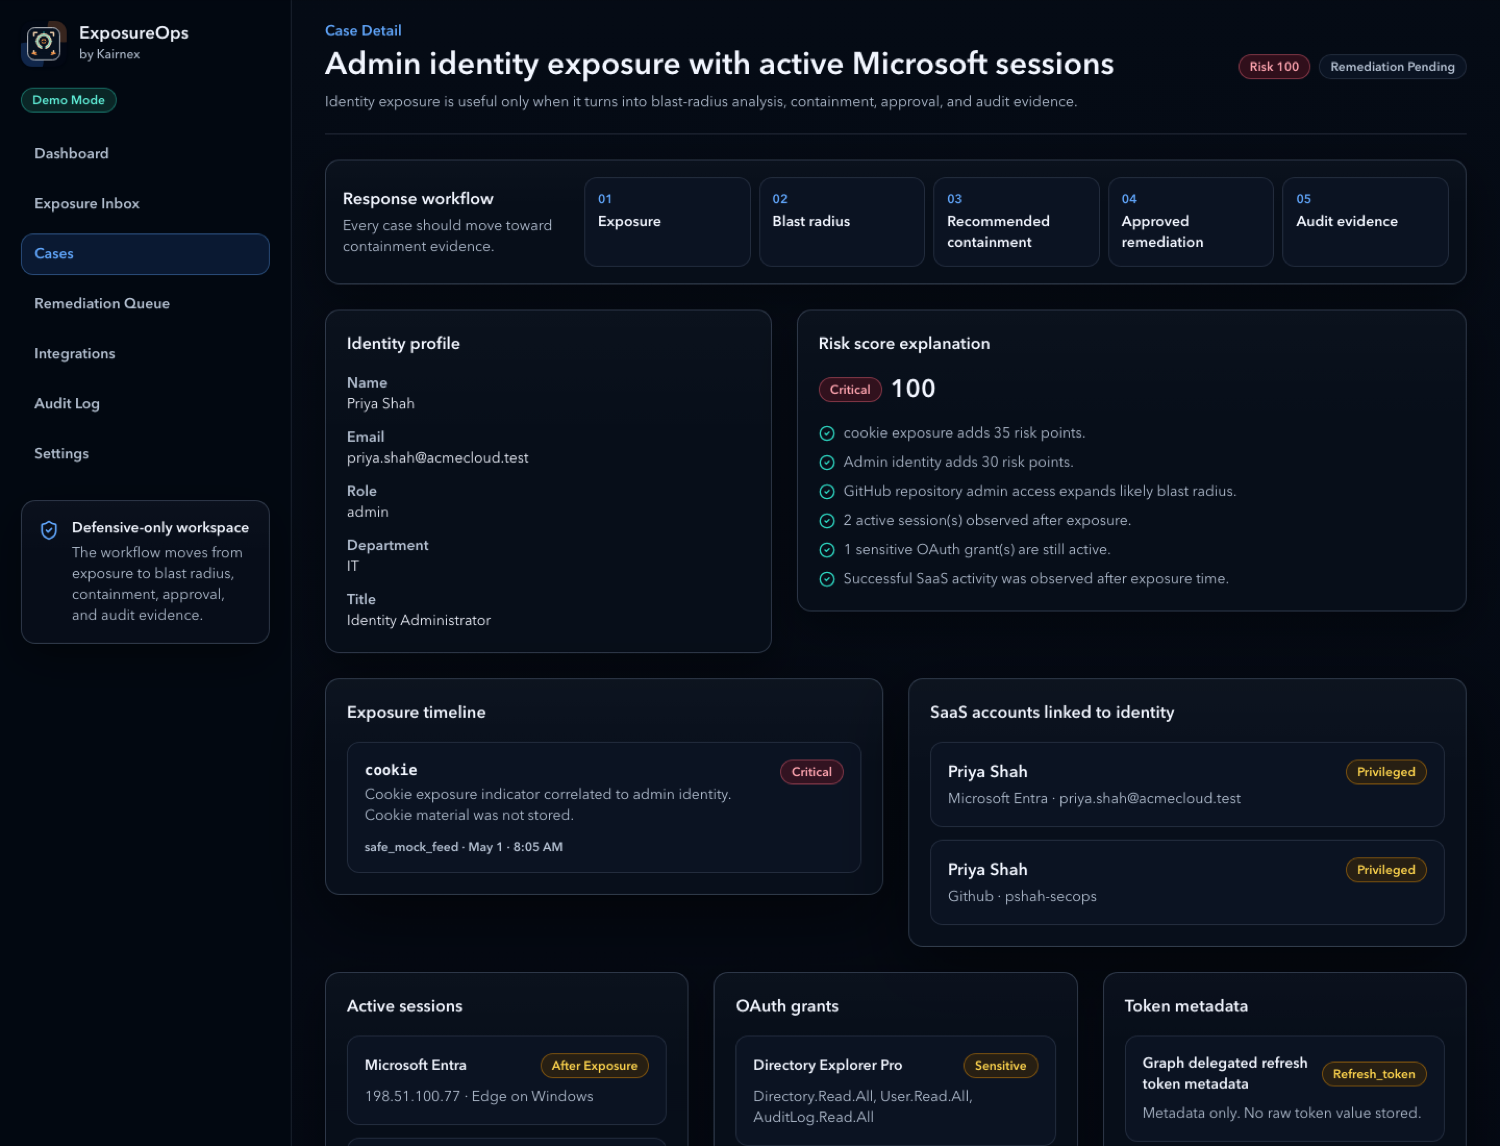The height and width of the screenshot is (1146, 1500).
Task: Click the name Priya Shah in Identity profile
Action: coord(381,404)
